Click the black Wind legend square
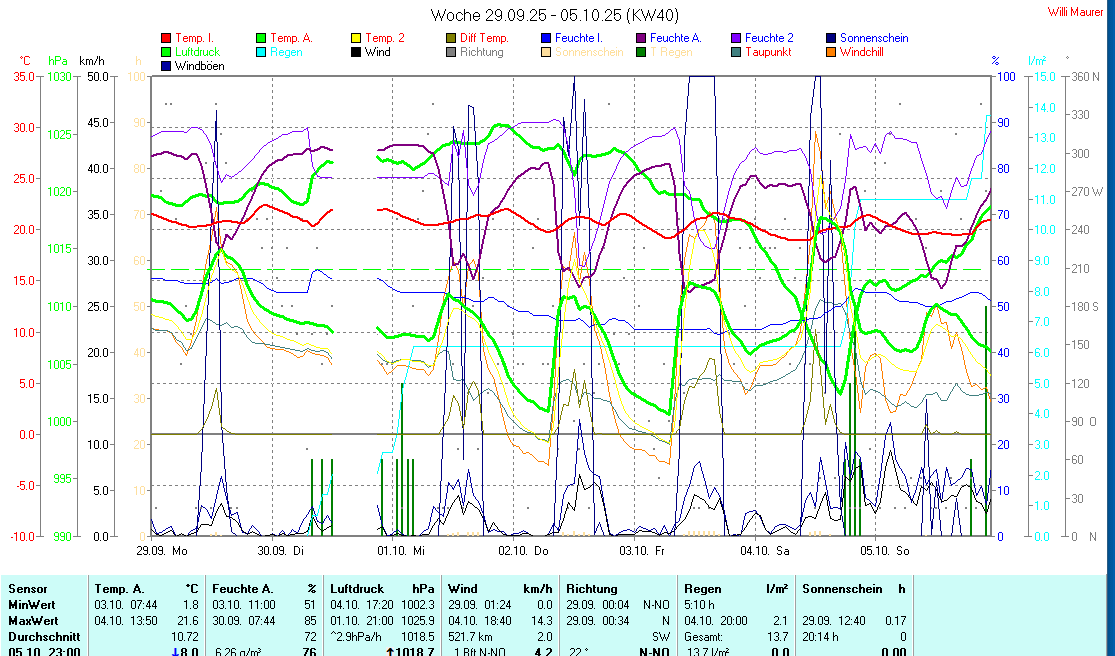The image size is (1115, 656). pyautogui.click(x=356, y=52)
